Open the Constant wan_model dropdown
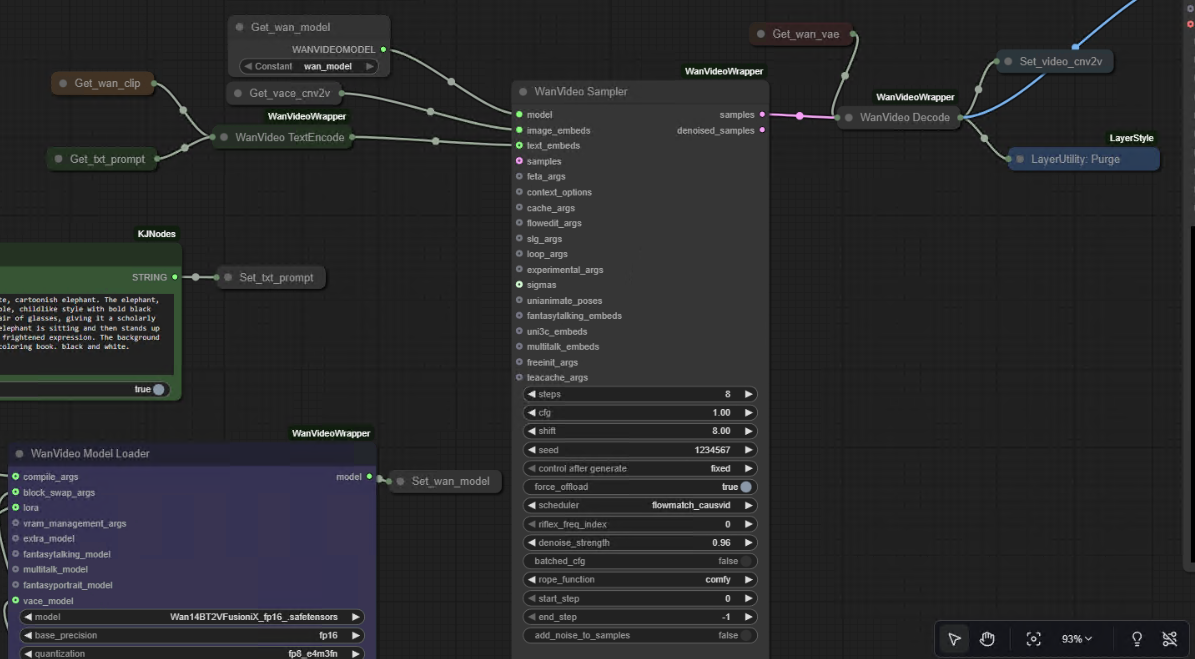 (x=309, y=66)
